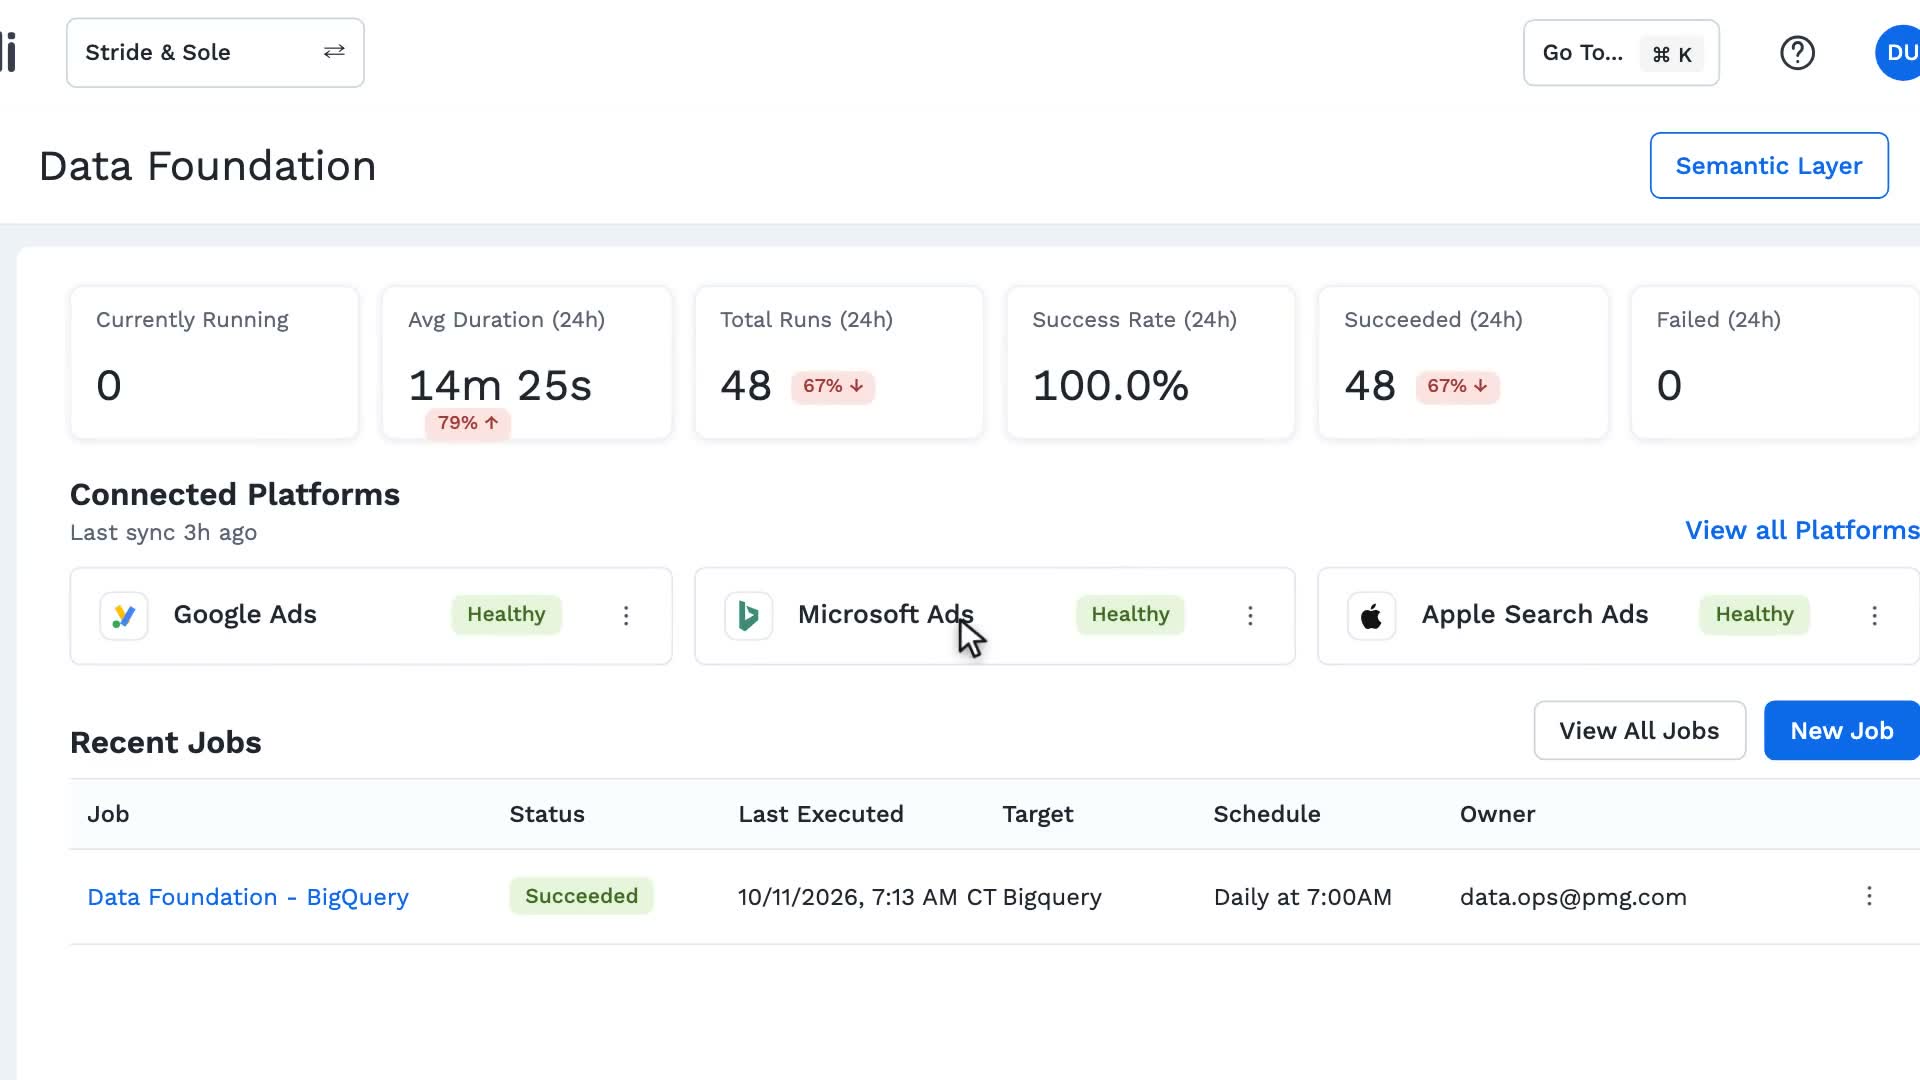Viewport: 1920px width, 1080px height.
Task: Click the Microsoft Ads Healthy status badge
Action: (x=1130, y=615)
